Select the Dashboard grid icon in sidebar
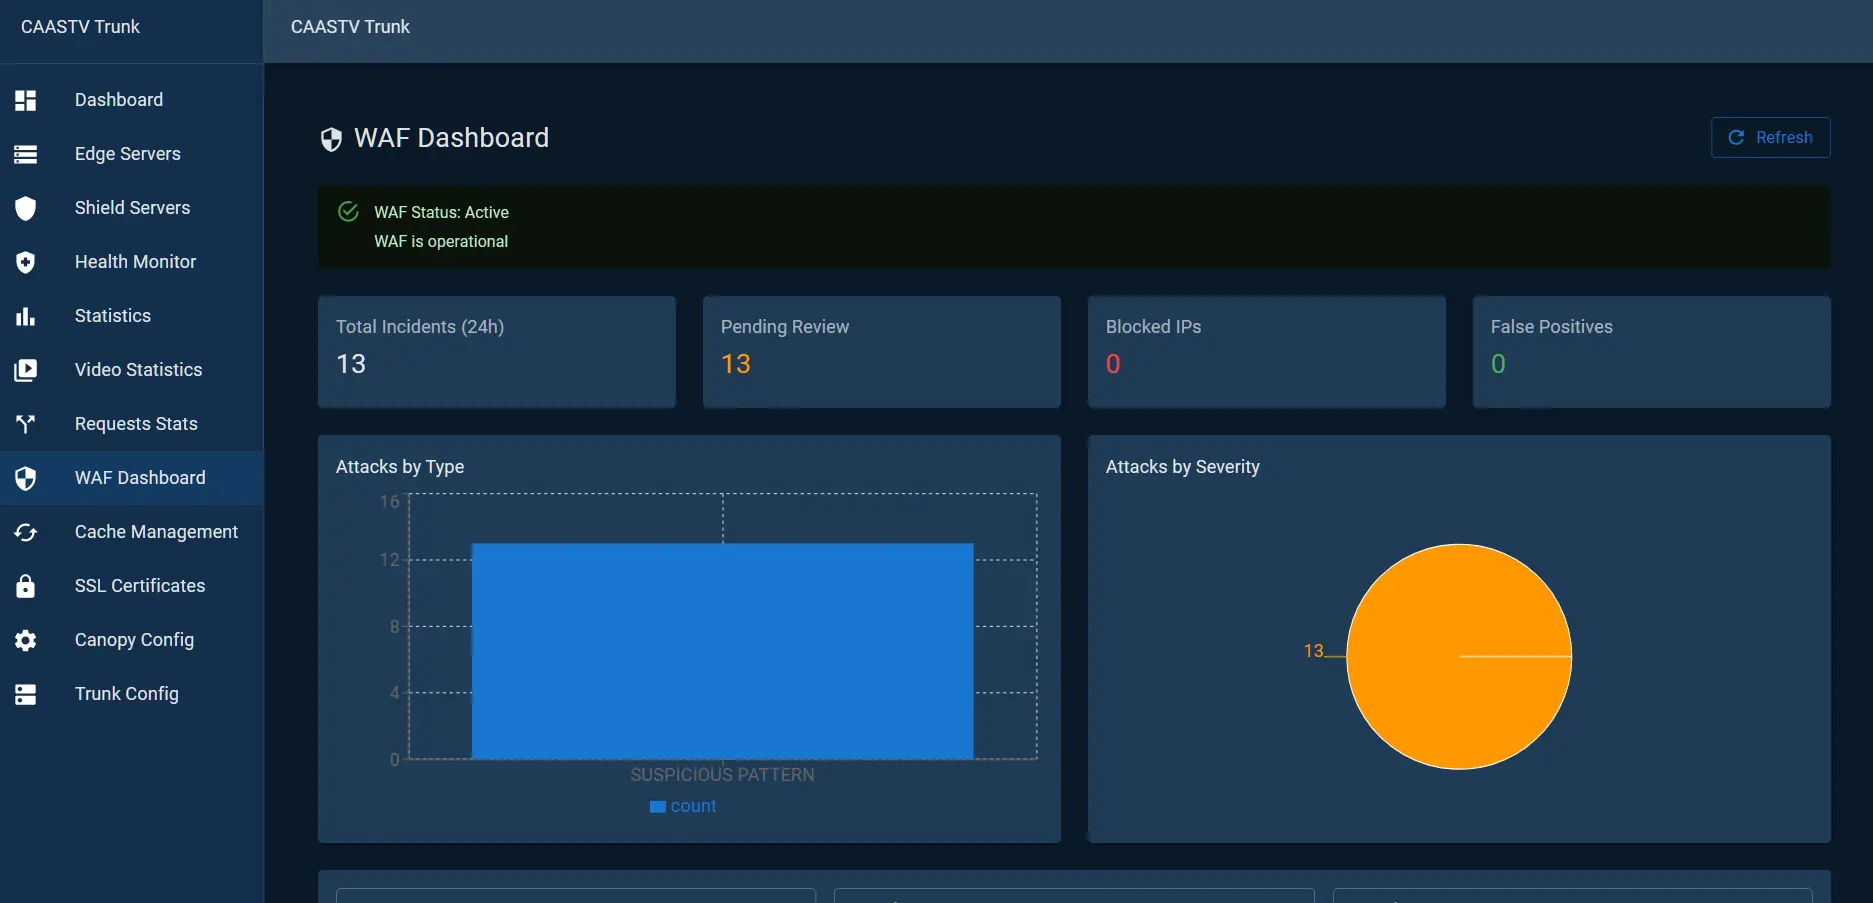 coord(25,100)
